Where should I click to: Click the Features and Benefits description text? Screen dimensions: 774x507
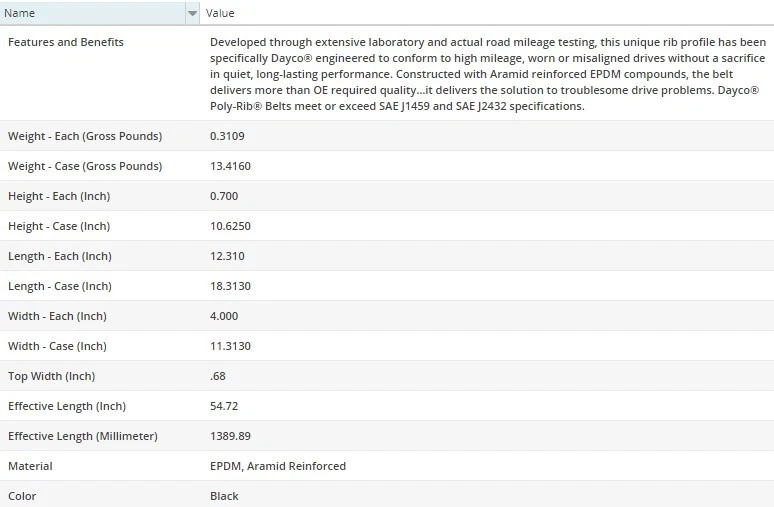coord(488,74)
